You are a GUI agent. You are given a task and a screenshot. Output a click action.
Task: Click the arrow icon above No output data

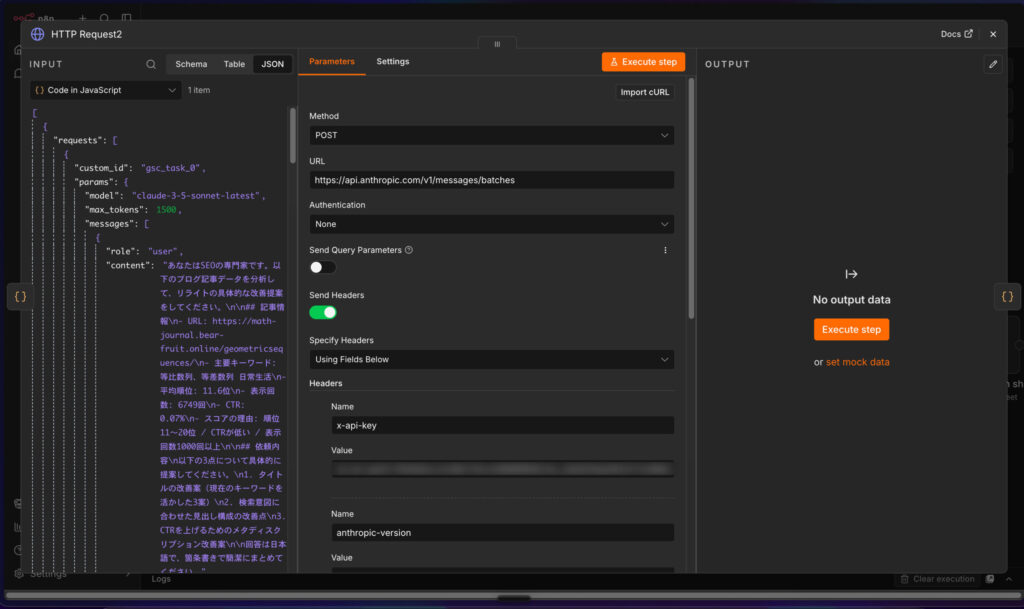coord(851,274)
